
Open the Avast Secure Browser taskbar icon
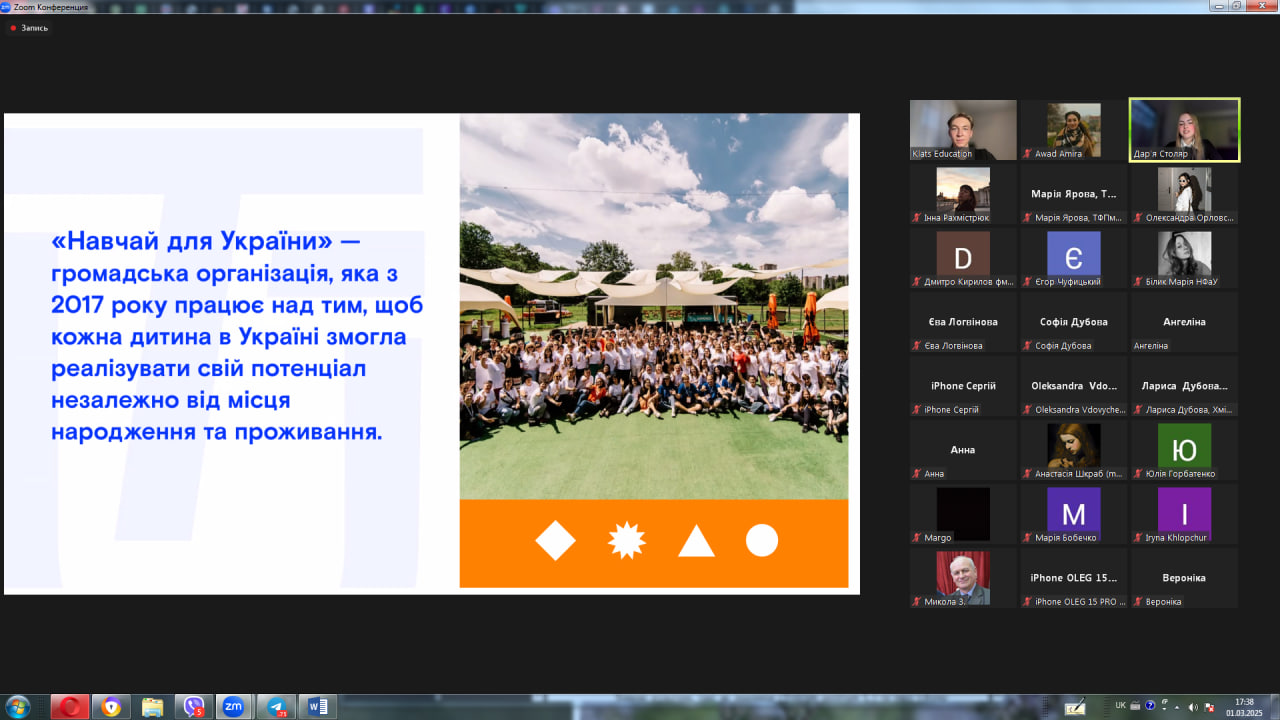111,707
